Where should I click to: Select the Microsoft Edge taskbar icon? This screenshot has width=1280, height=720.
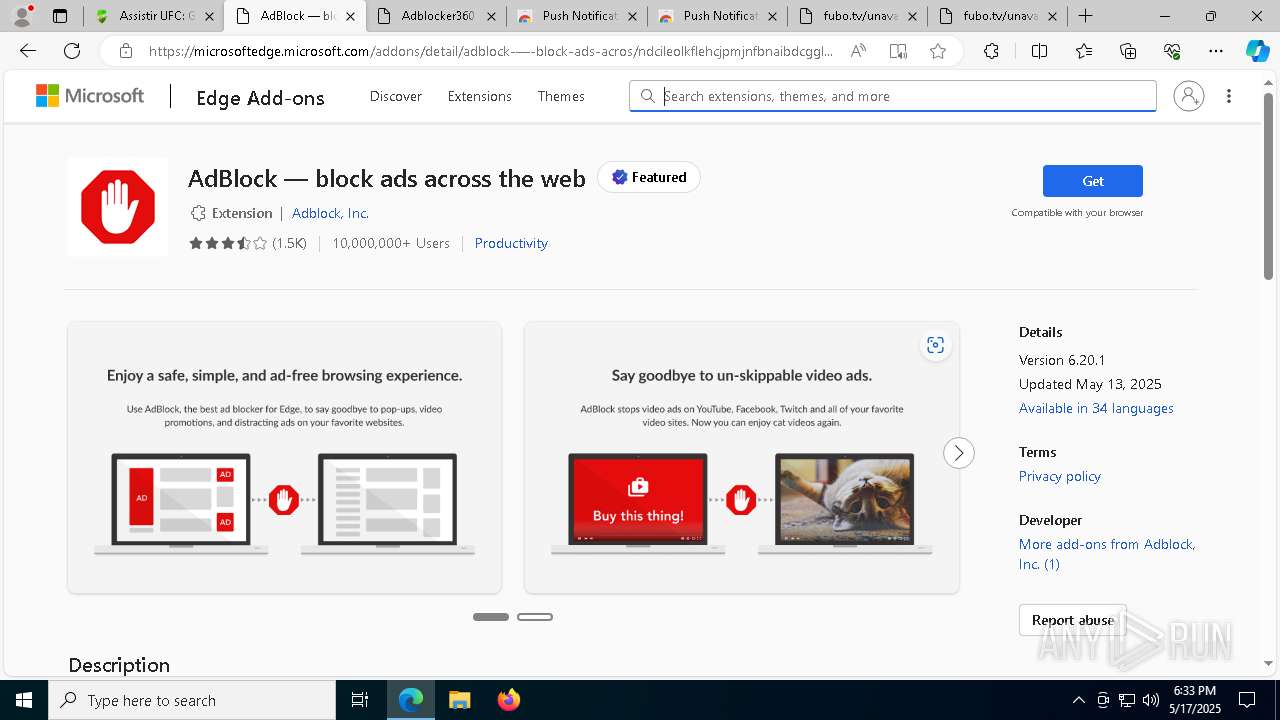click(x=411, y=700)
